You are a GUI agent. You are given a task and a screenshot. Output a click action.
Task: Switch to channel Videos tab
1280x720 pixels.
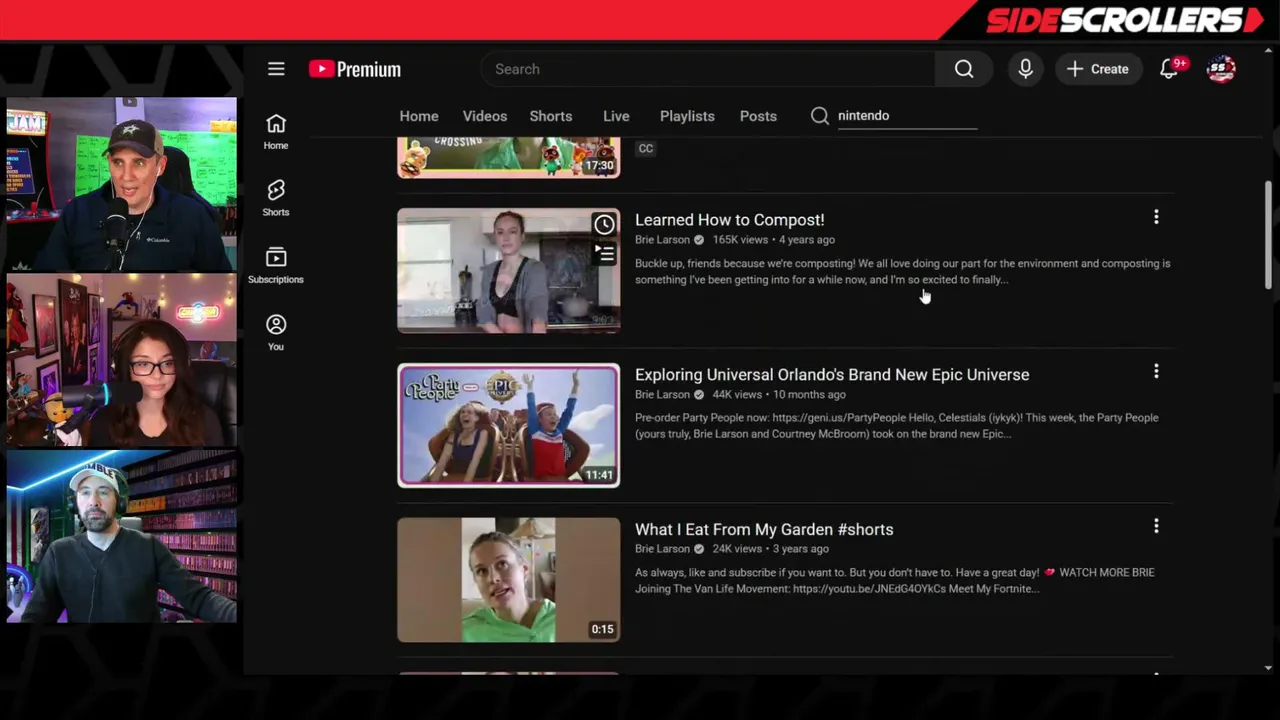tap(485, 116)
